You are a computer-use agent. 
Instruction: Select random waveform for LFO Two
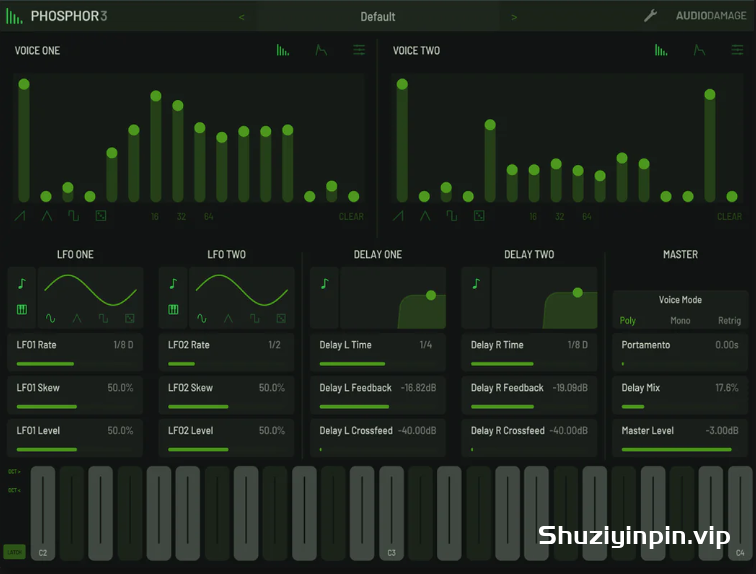point(281,319)
